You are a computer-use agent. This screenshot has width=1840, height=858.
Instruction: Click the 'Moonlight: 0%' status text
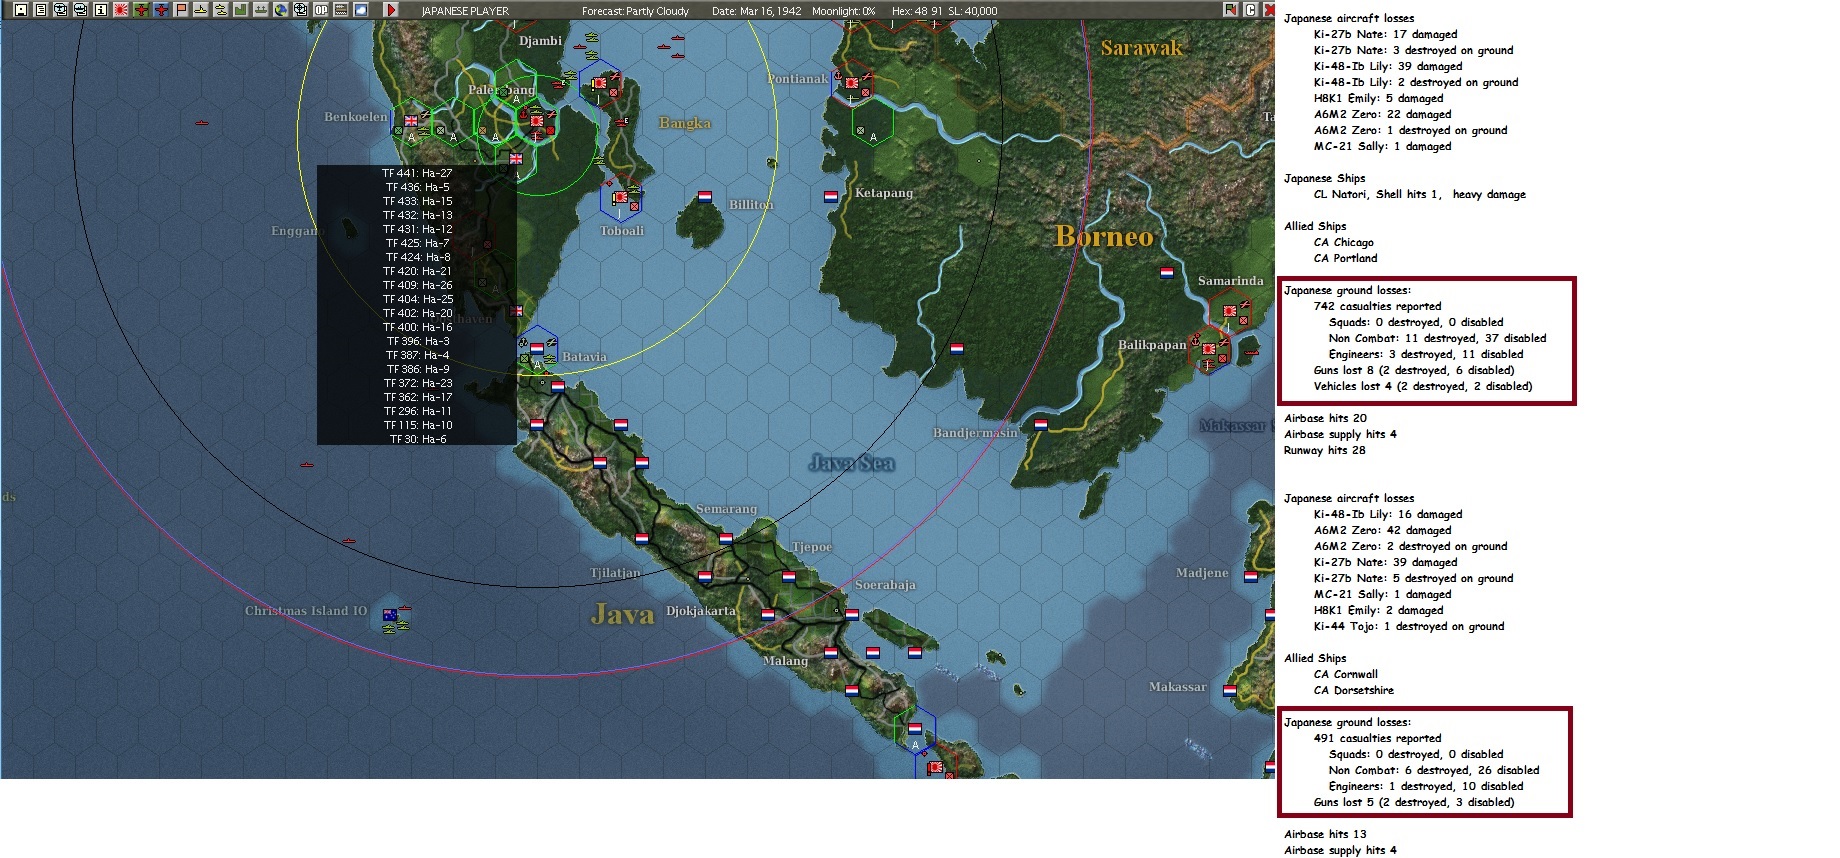click(843, 11)
